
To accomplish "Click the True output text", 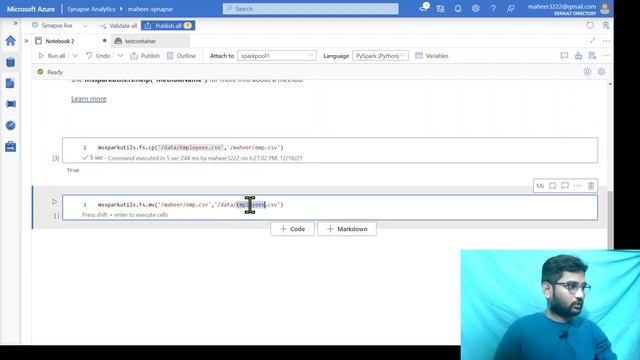I will click(x=73, y=170).
